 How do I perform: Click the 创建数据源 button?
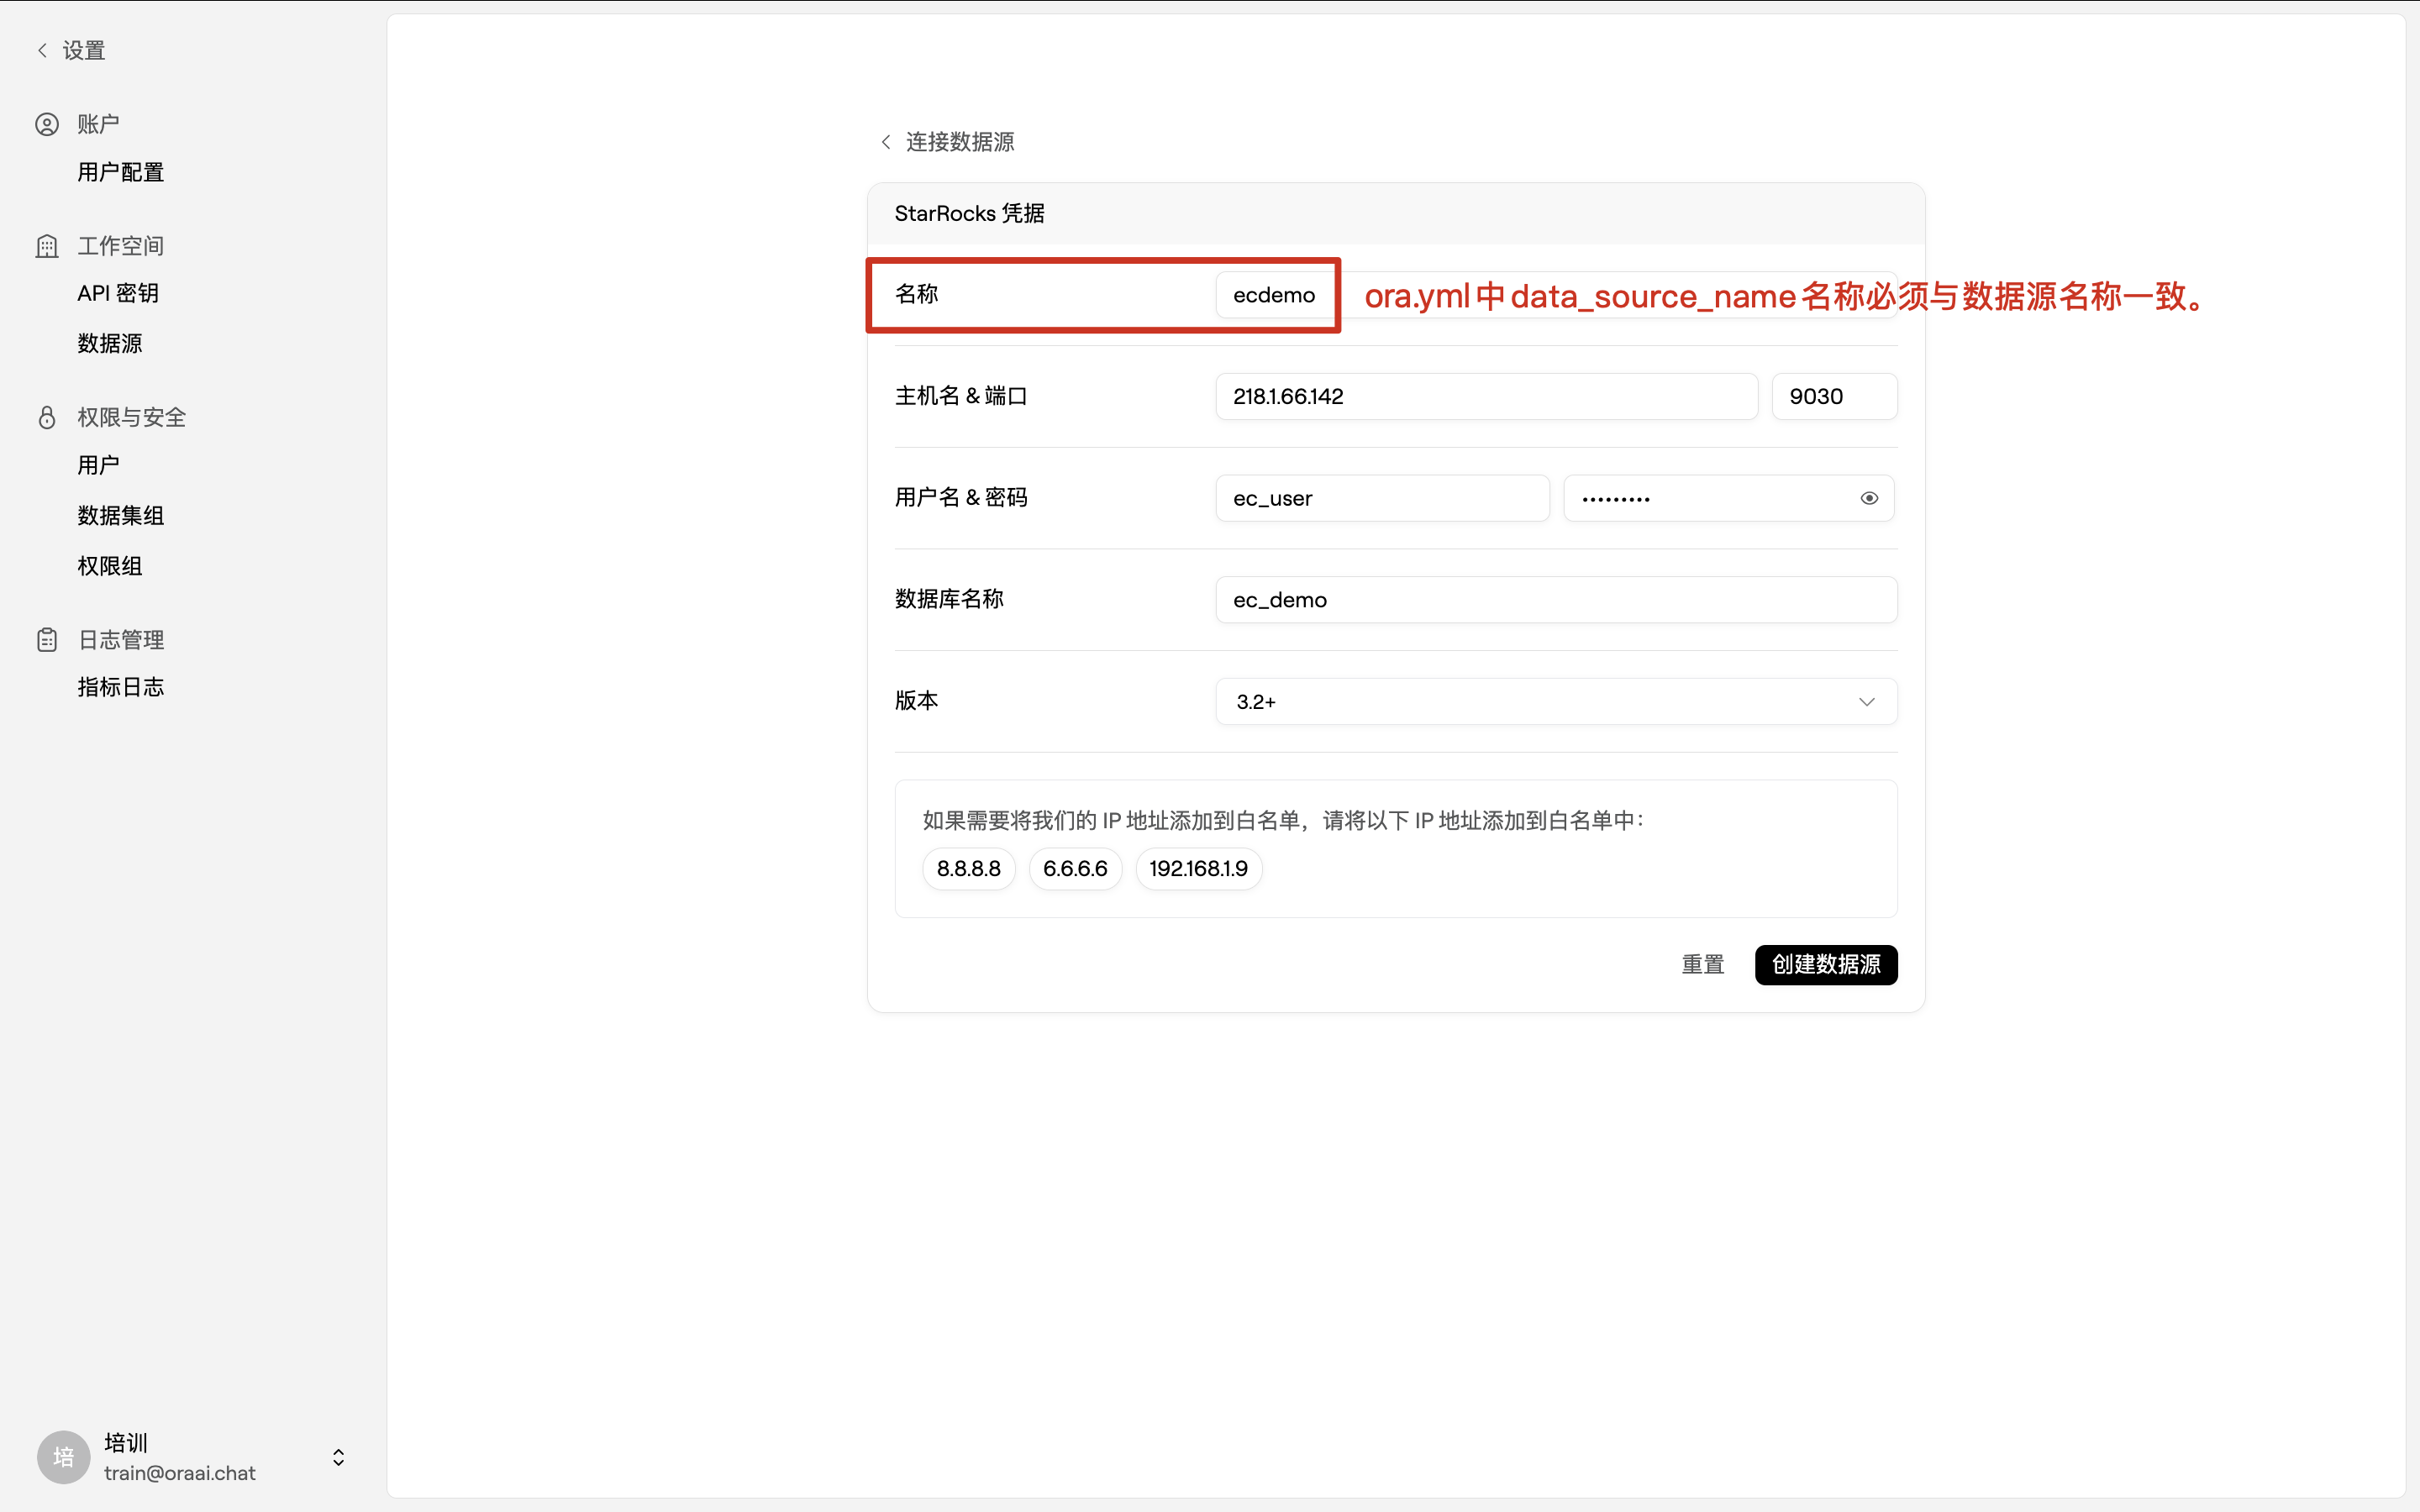point(1824,964)
